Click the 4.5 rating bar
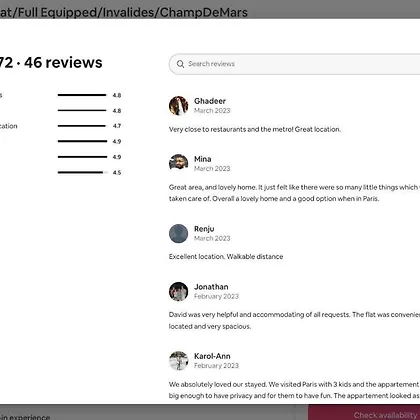 83,172
